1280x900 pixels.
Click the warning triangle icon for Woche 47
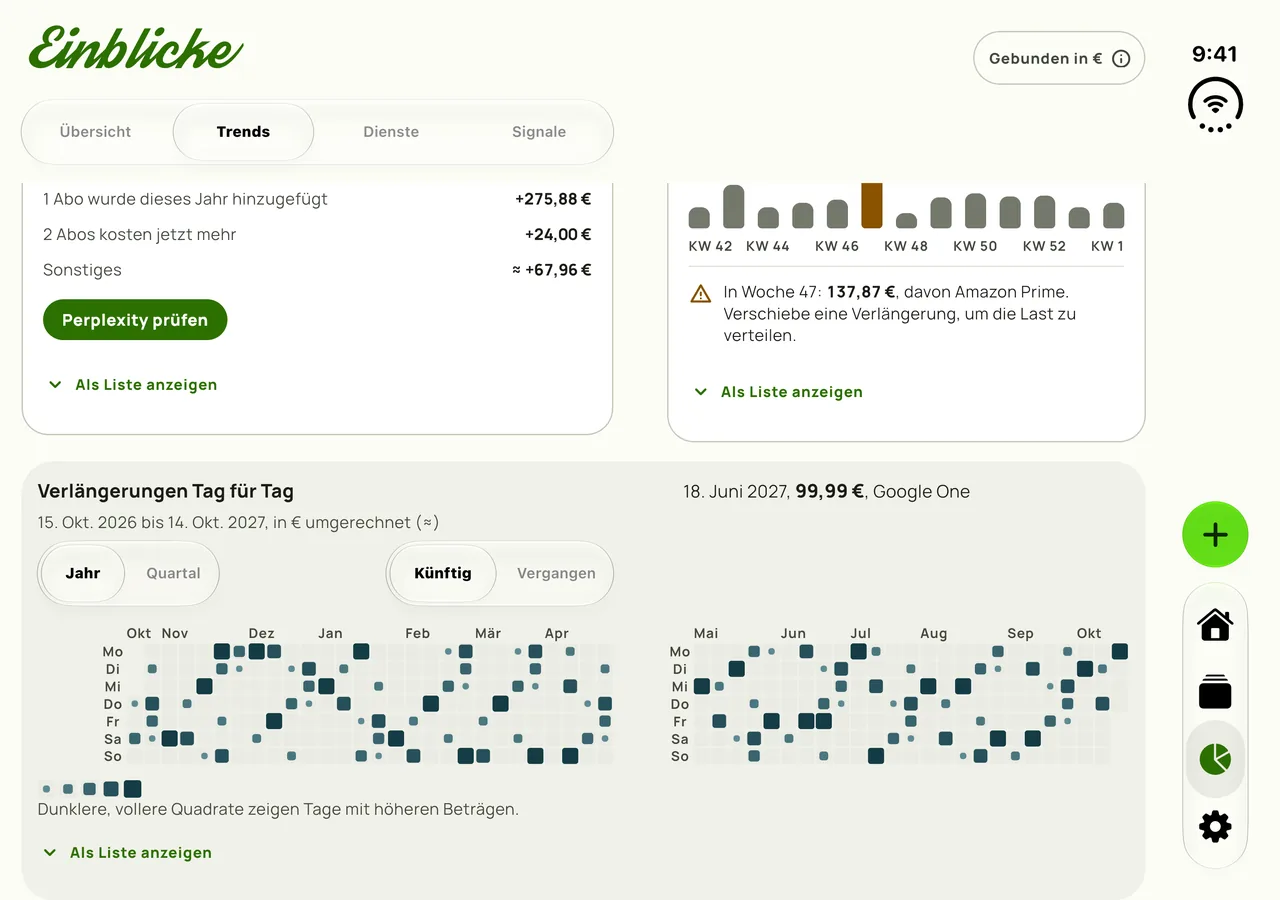point(700,294)
